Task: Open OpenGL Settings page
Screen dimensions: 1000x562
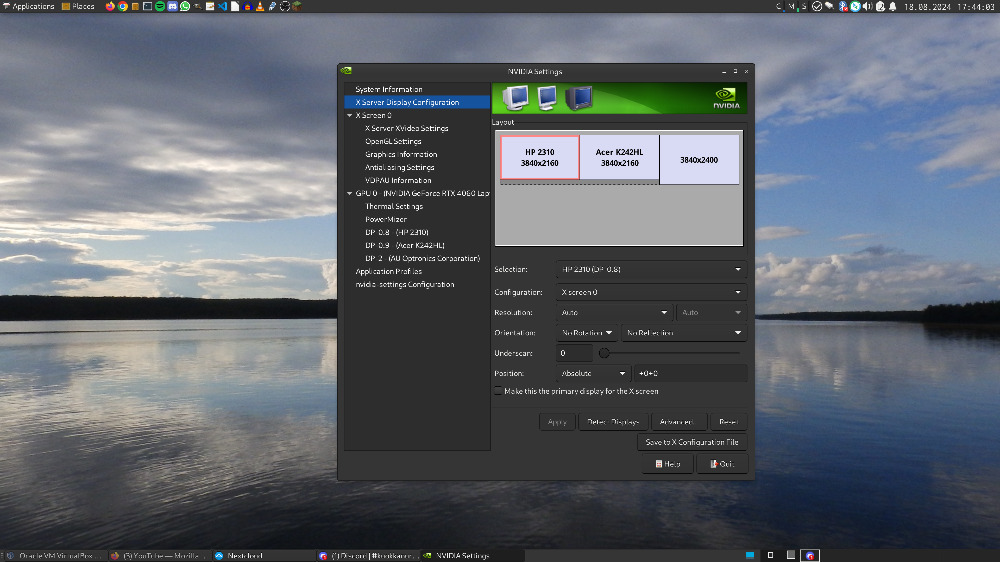Action: [393, 142]
